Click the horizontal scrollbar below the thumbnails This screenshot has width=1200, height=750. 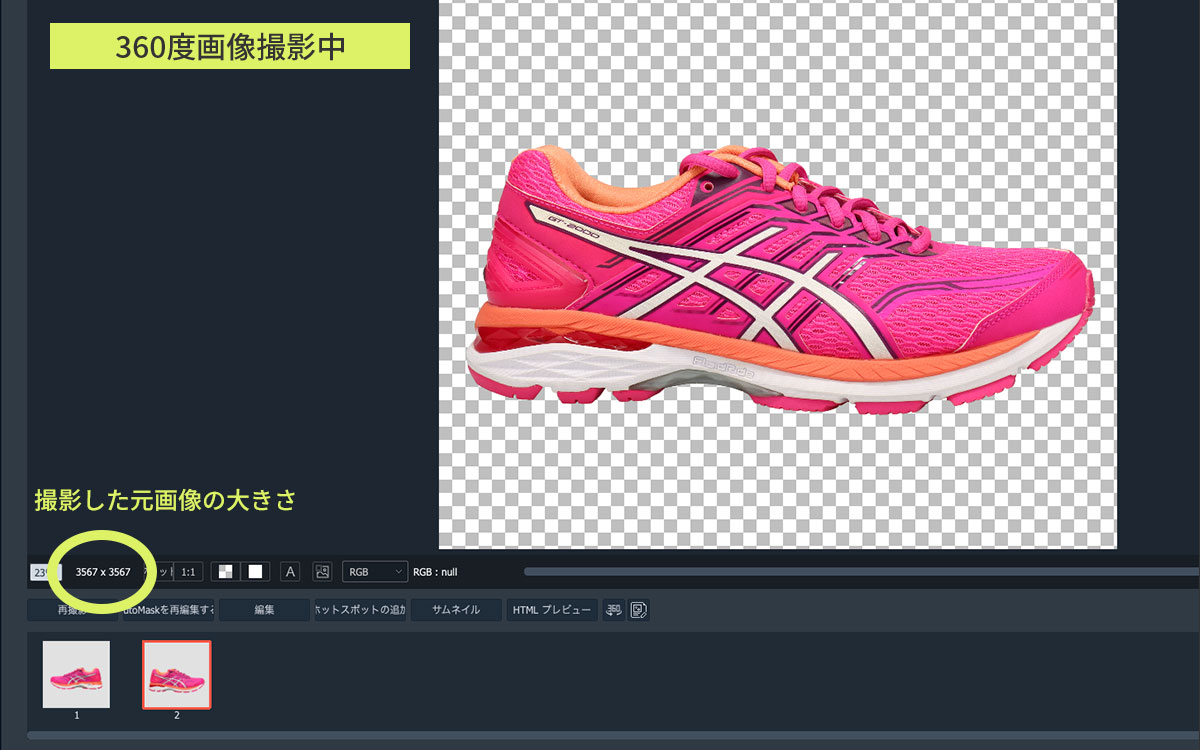pyautogui.click(x=600, y=735)
